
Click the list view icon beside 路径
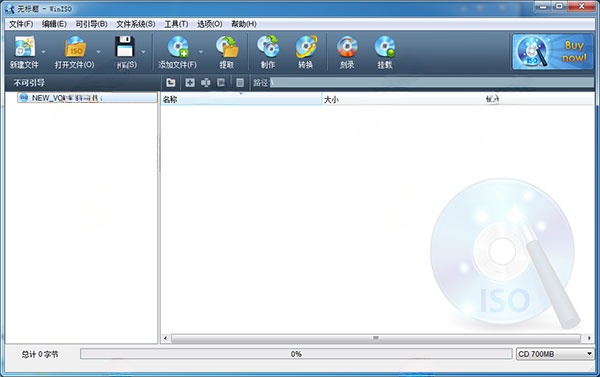[x=240, y=82]
